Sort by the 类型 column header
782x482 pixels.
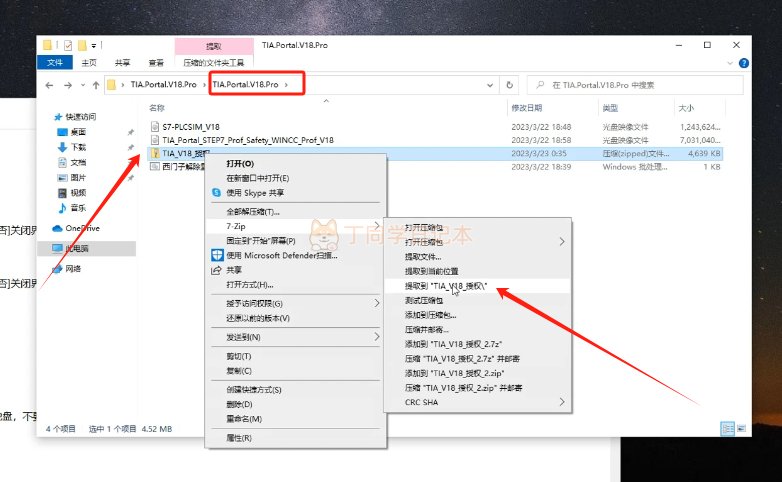coord(610,108)
